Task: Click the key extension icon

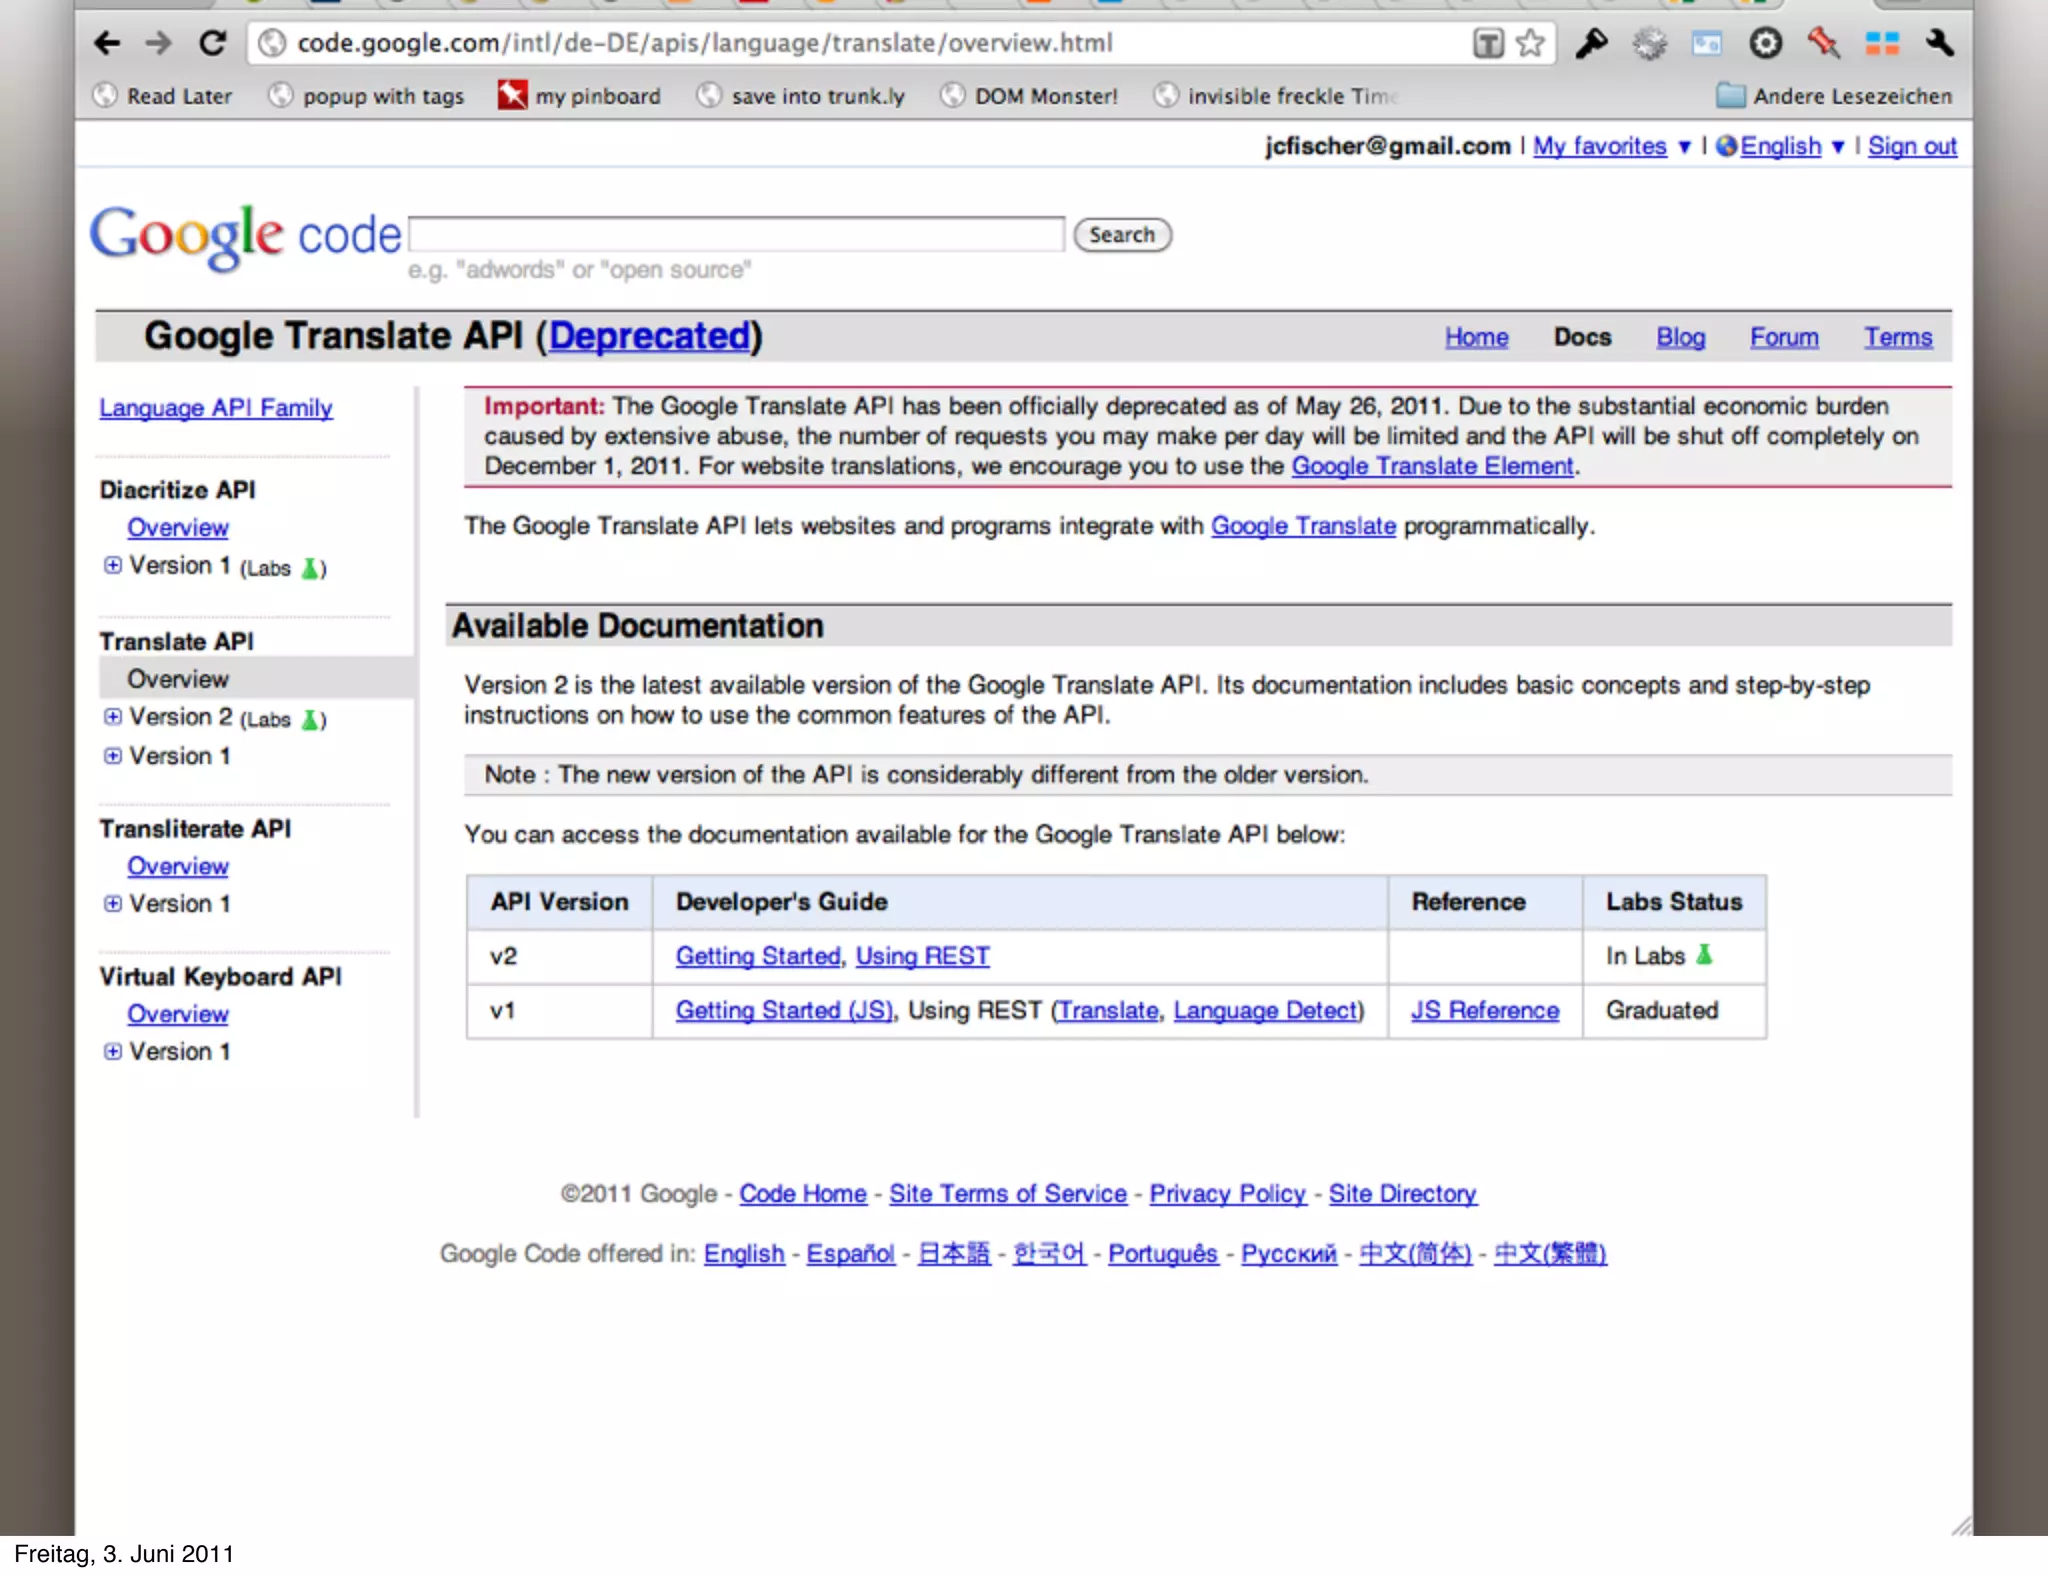Action: (x=1591, y=43)
